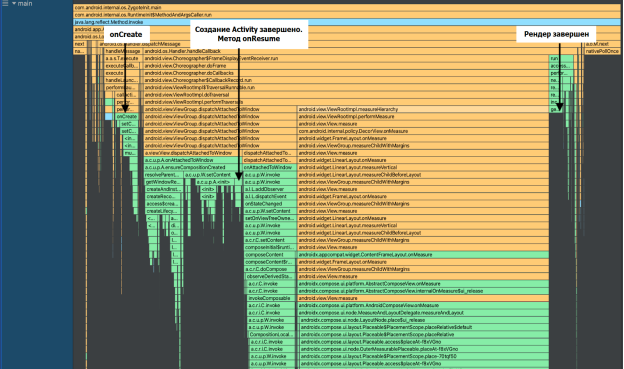This screenshot has height=369, width=624.
Task: Select the Choreographer.doFrame call bar
Action: tap(346, 66)
